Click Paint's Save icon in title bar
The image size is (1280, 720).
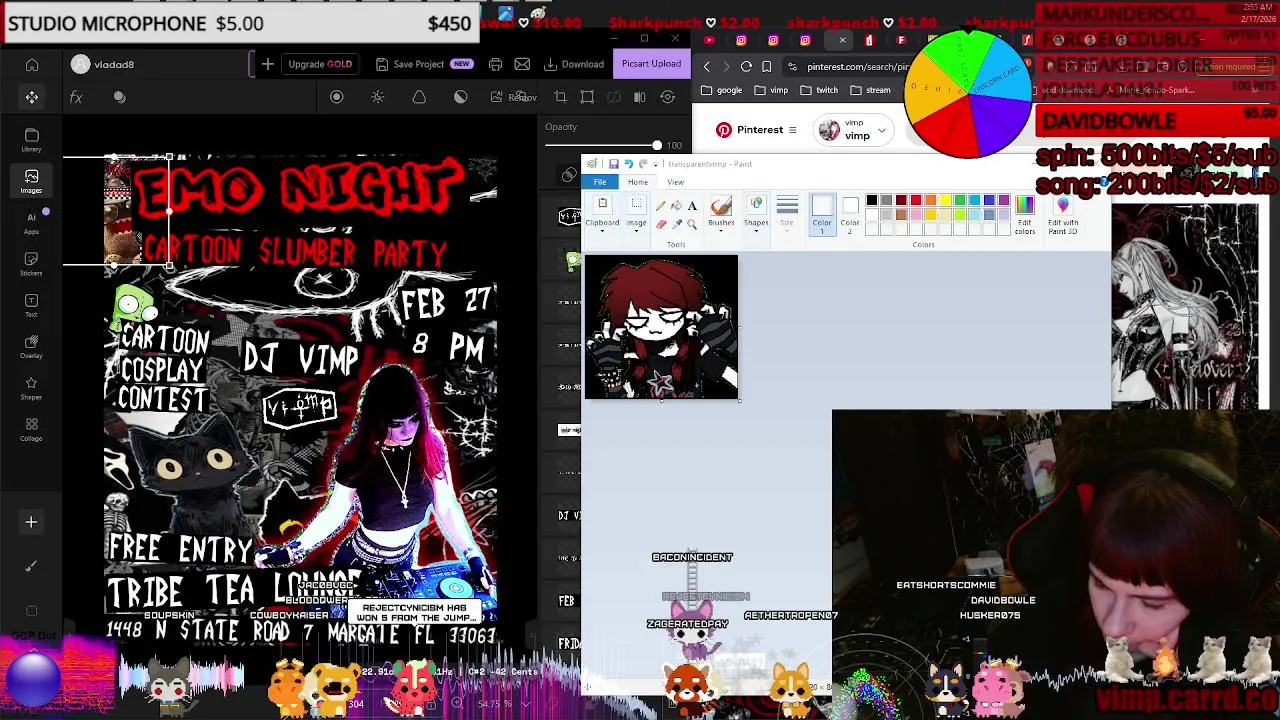pyautogui.click(x=614, y=164)
